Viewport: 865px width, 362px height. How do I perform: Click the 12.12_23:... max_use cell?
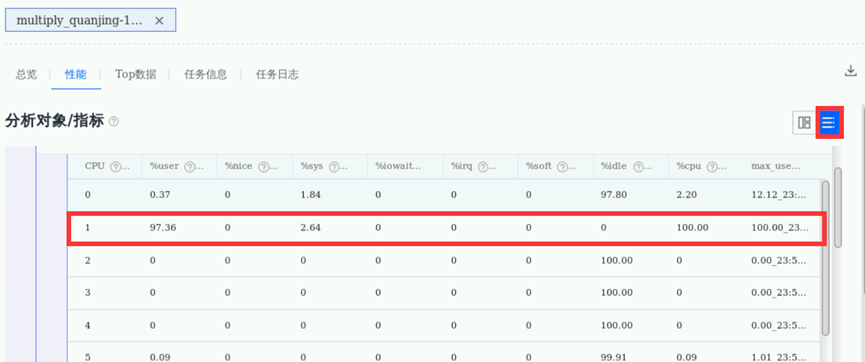(x=779, y=195)
